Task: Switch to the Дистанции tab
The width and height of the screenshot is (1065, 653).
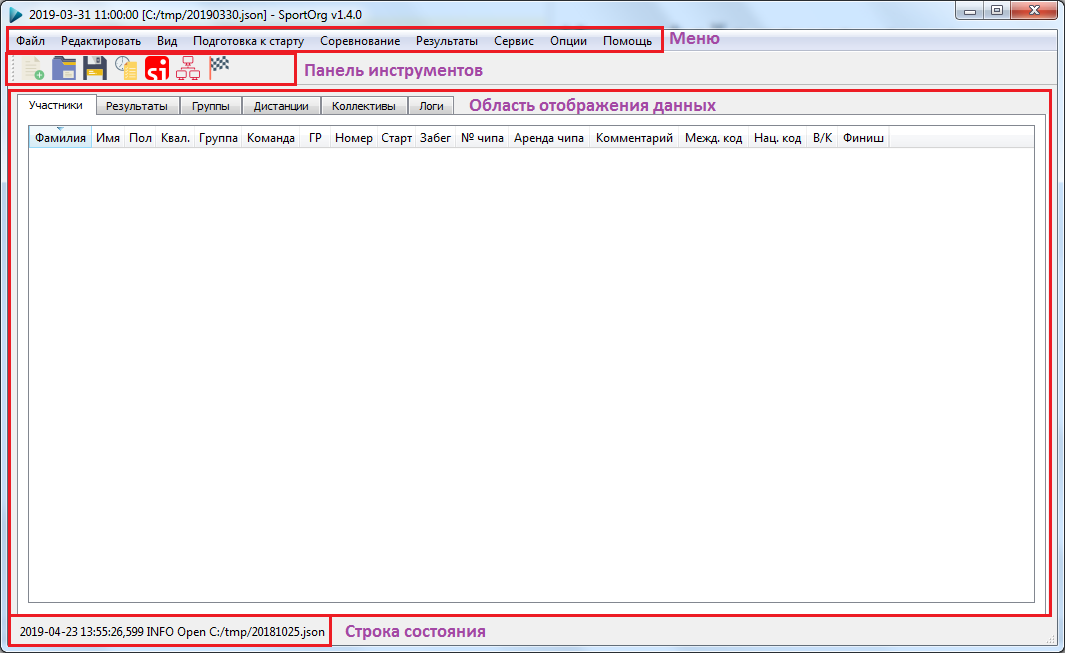Action: coord(281,106)
